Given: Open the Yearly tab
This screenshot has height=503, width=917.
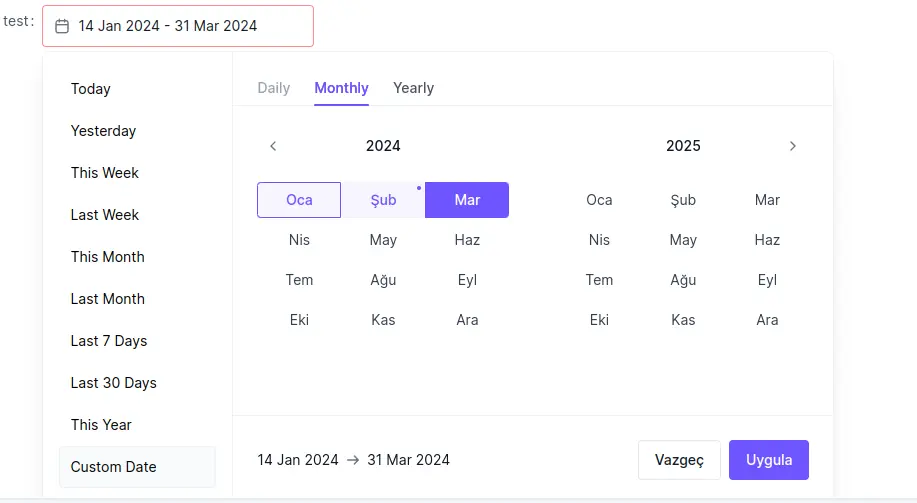Looking at the screenshot, I should coord(413,88).
